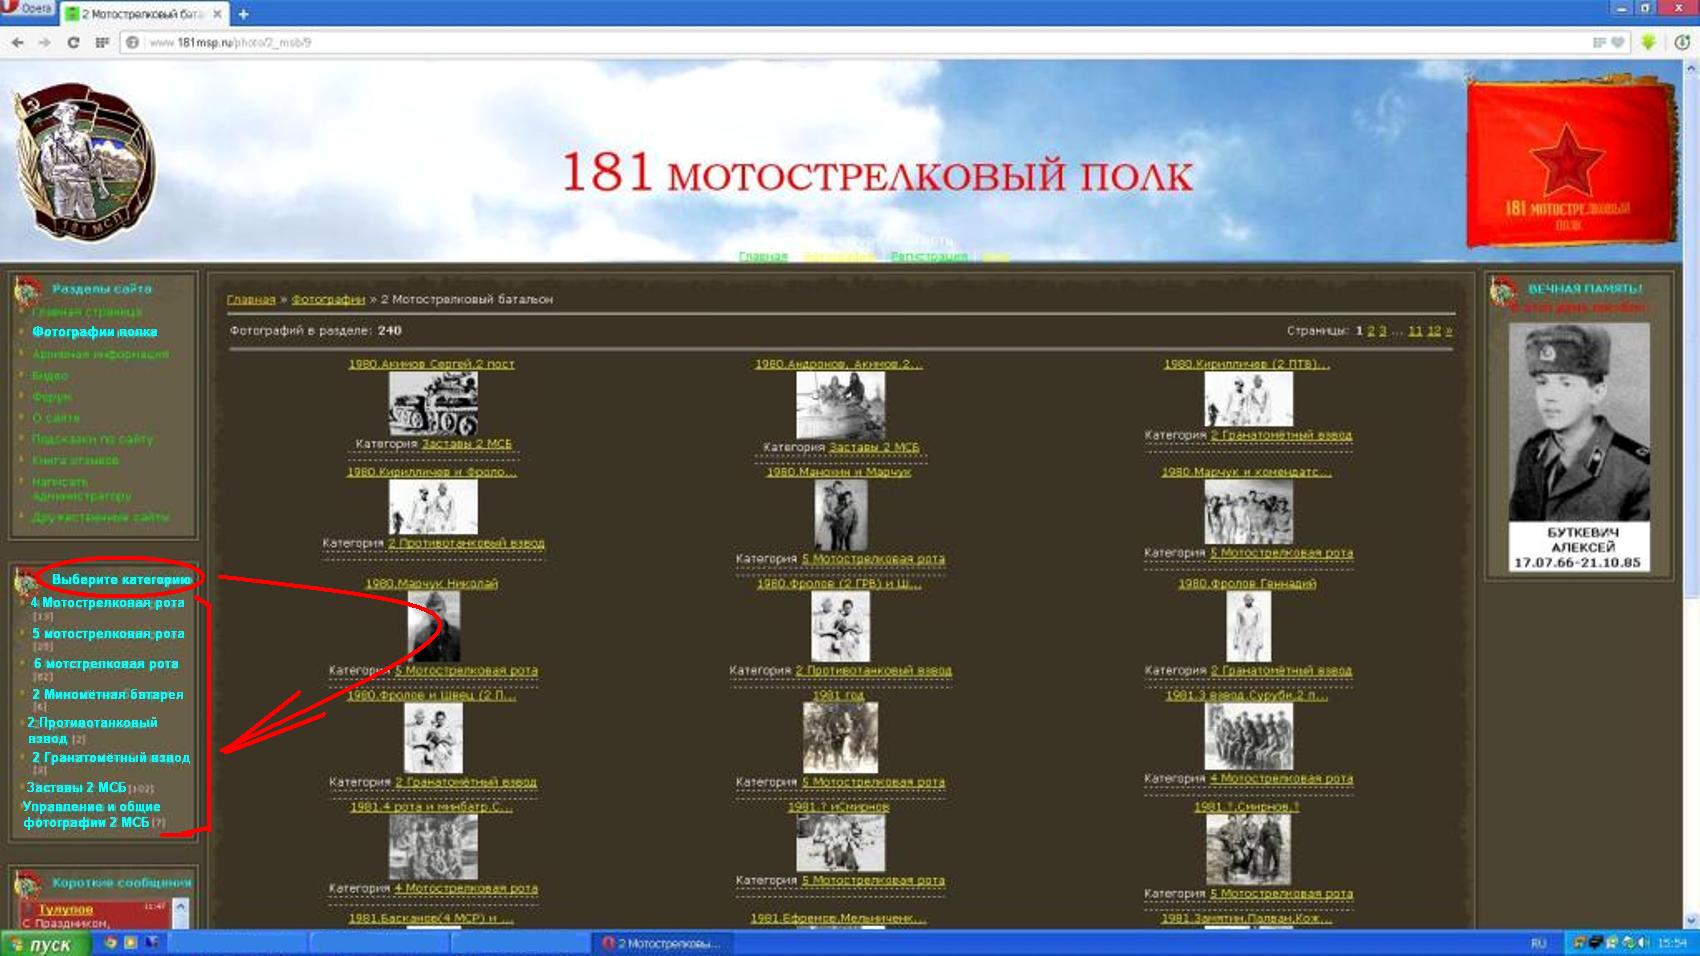Click the red regiment flag image
The width and height of the screenshot is (1700, 956).
[x=1570, y=160]
